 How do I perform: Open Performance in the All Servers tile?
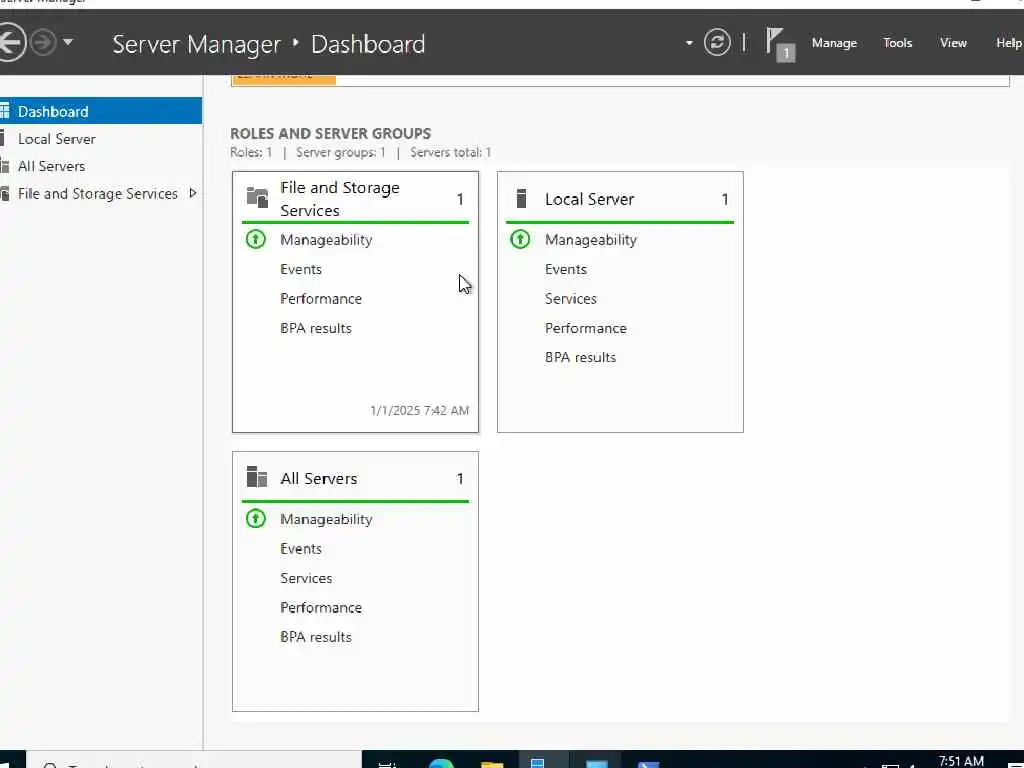[x=321, y=607]
